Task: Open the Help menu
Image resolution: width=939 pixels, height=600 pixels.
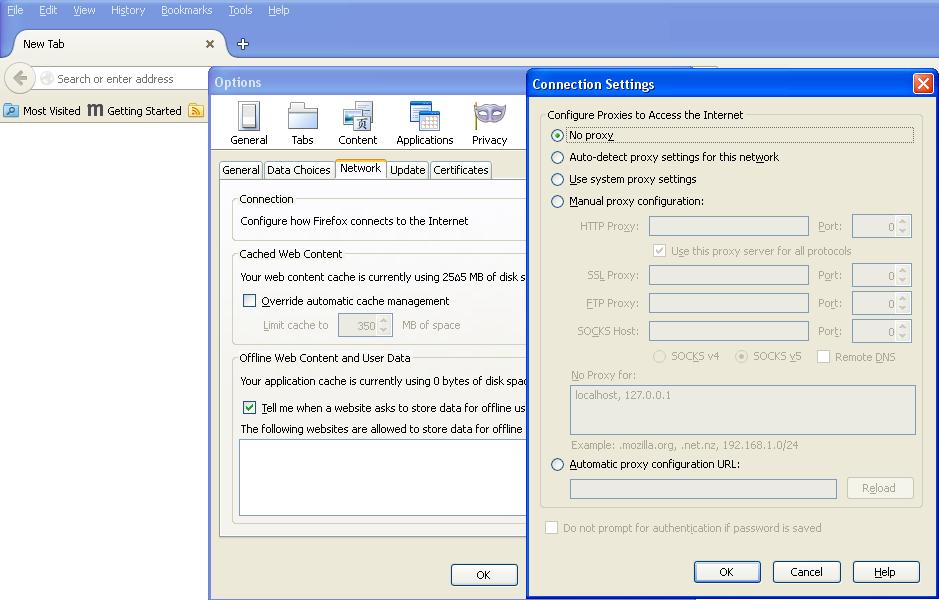Action: tap(278, 10)
